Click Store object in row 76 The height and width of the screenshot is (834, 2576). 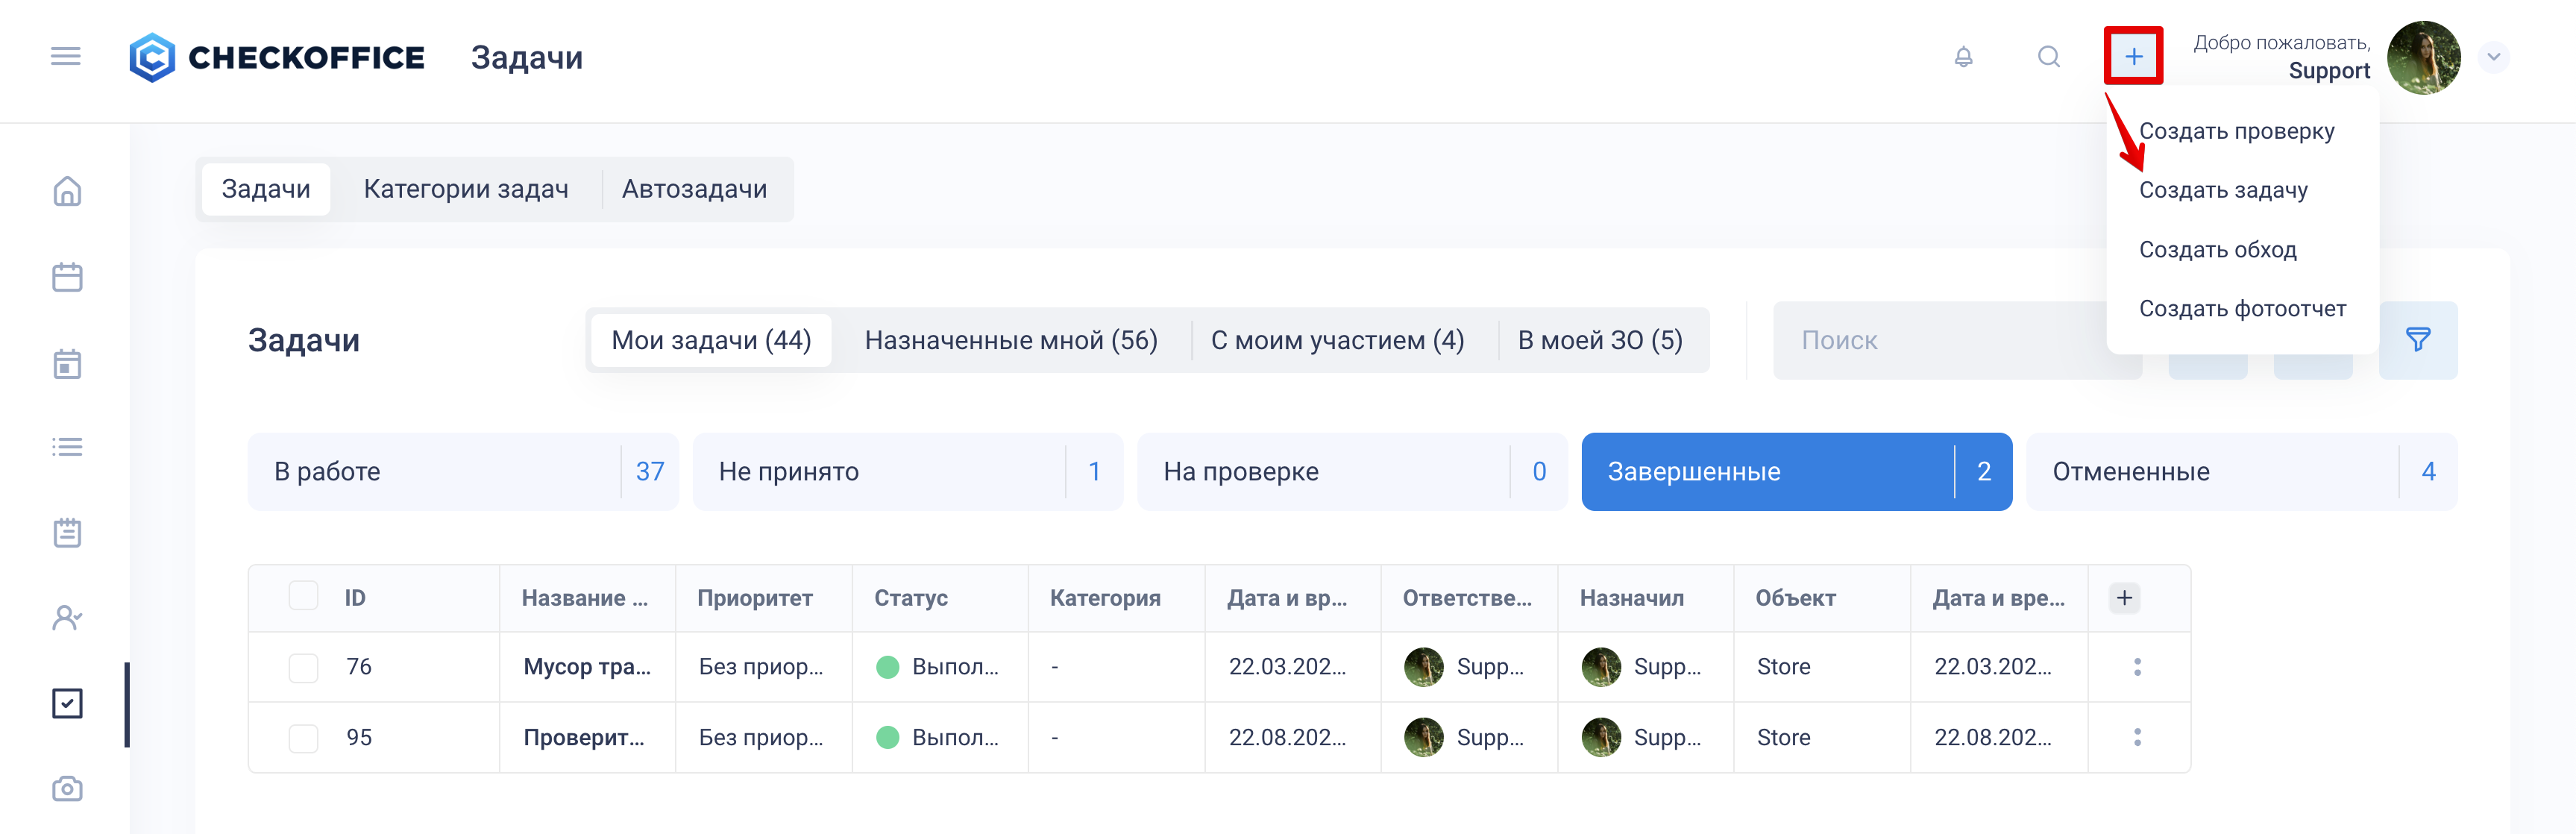[1783, 667]
